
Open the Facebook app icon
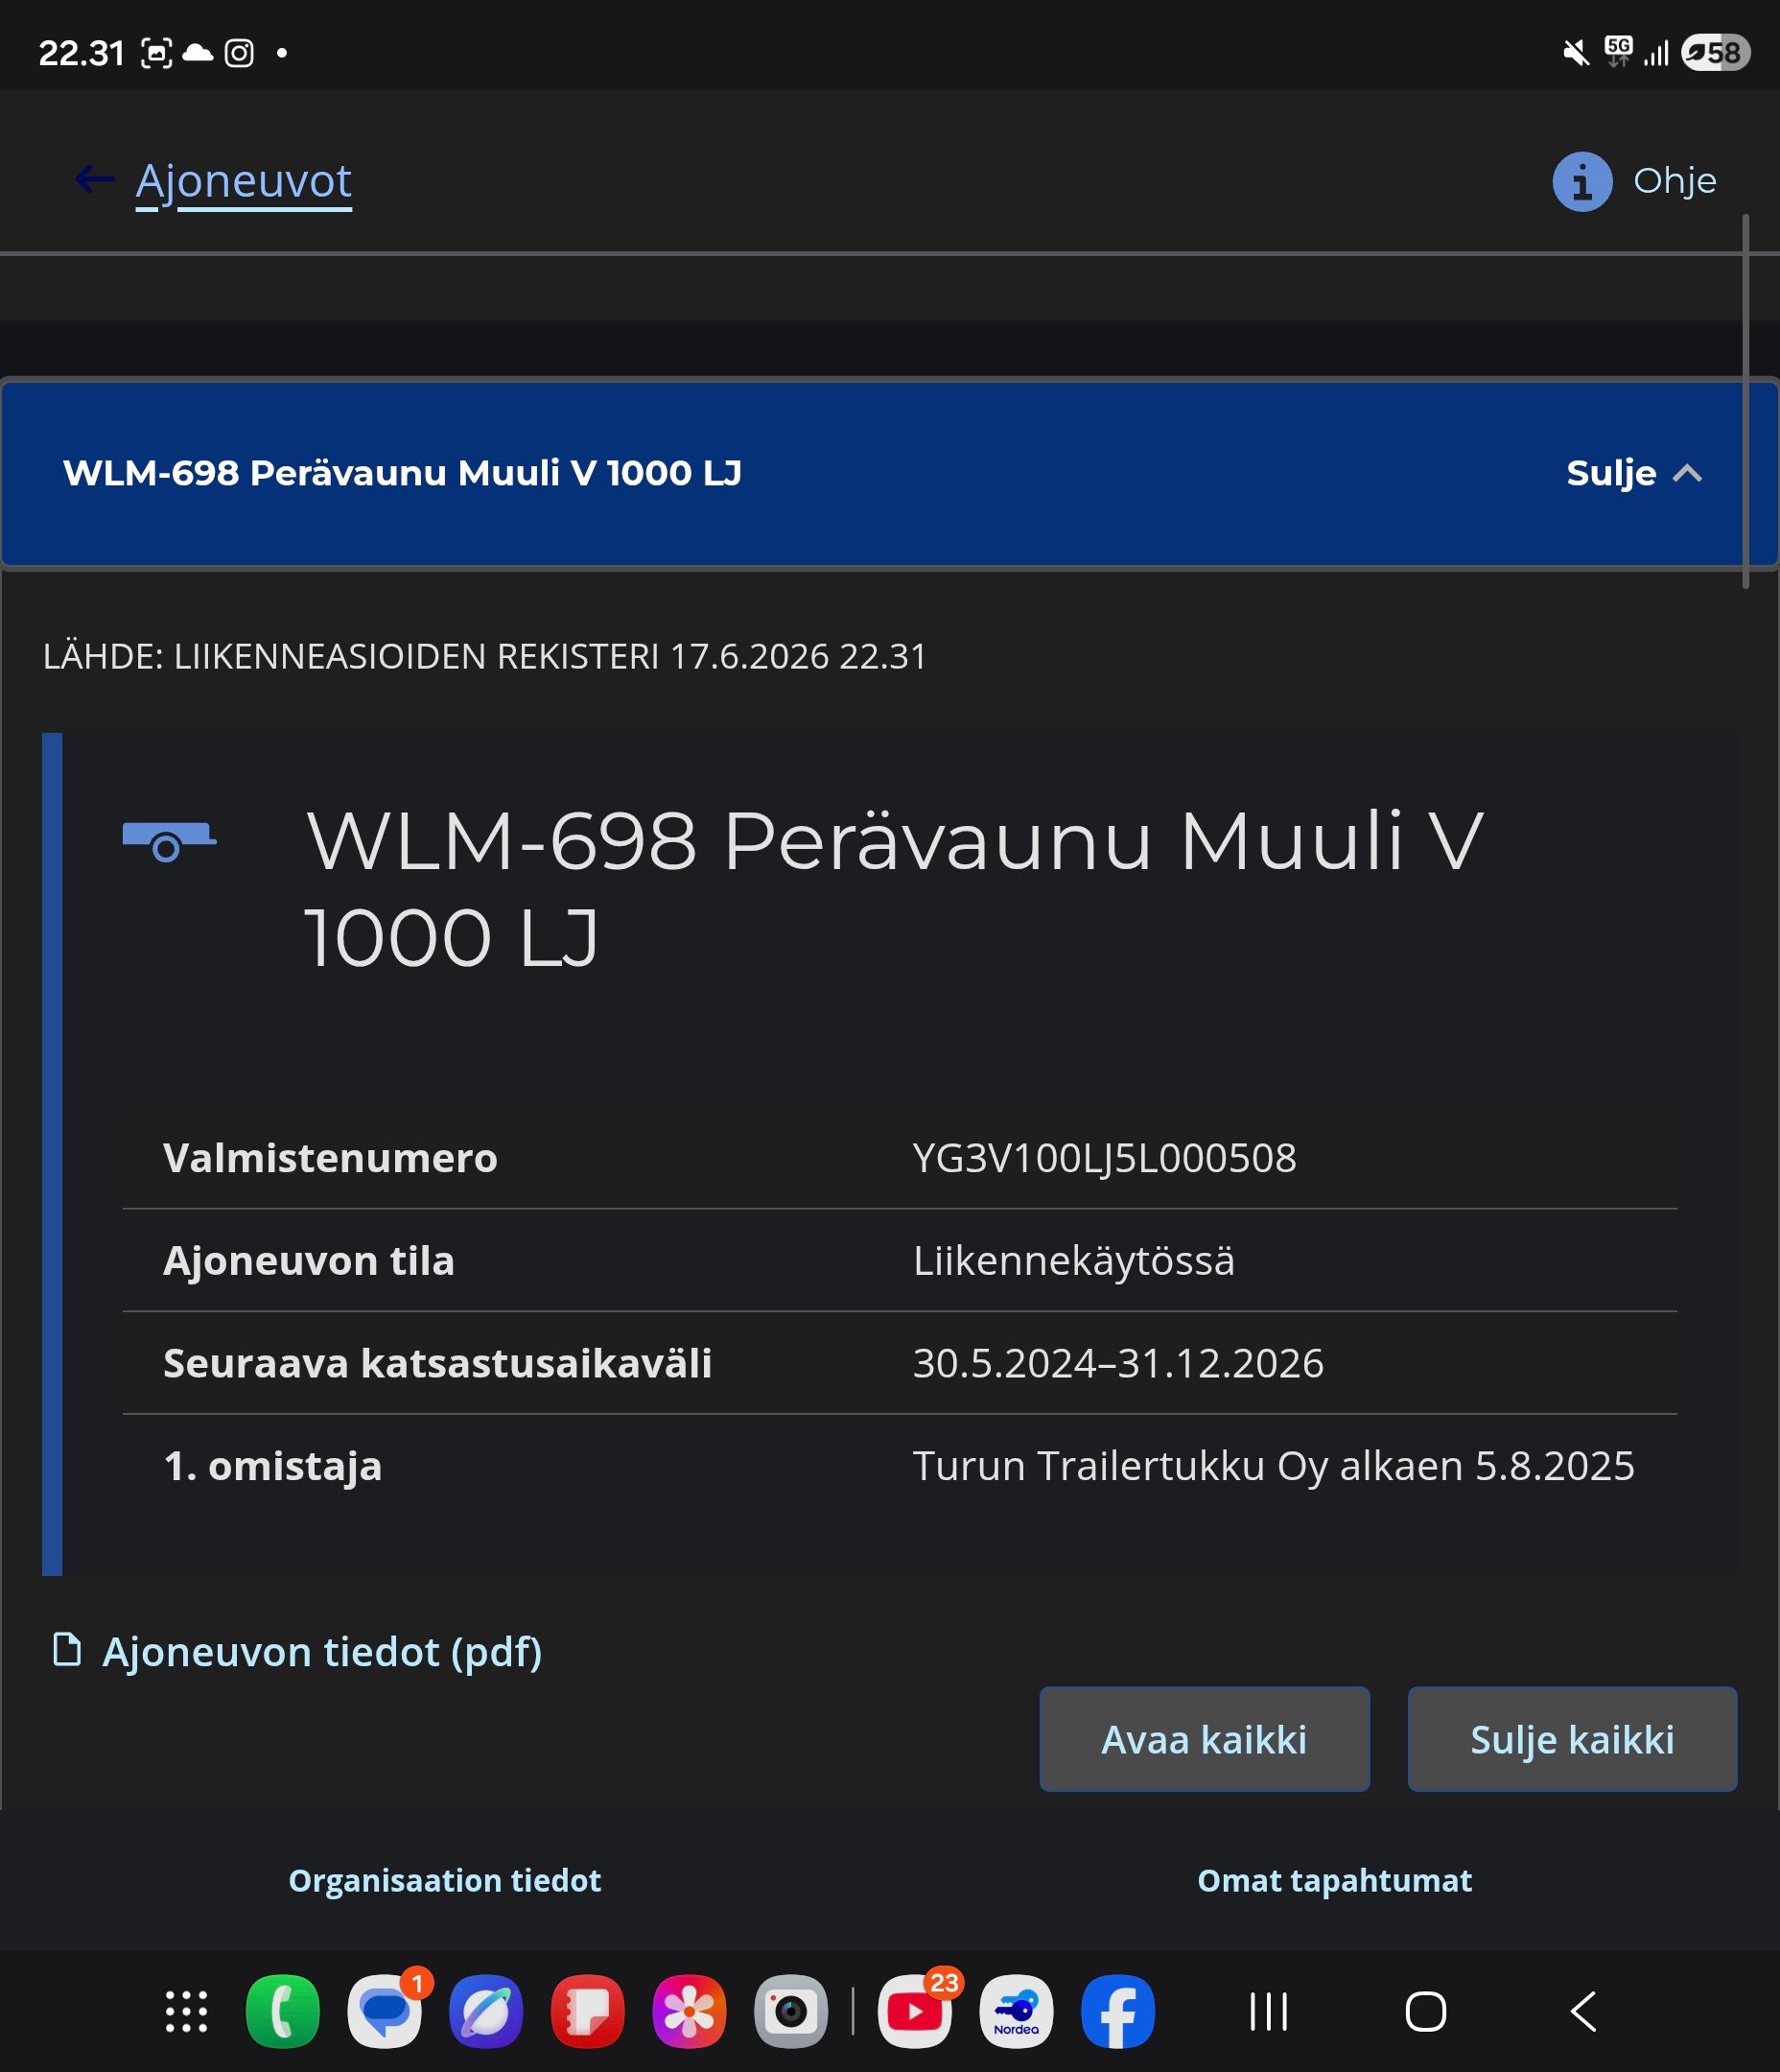click(1118, 2011)
